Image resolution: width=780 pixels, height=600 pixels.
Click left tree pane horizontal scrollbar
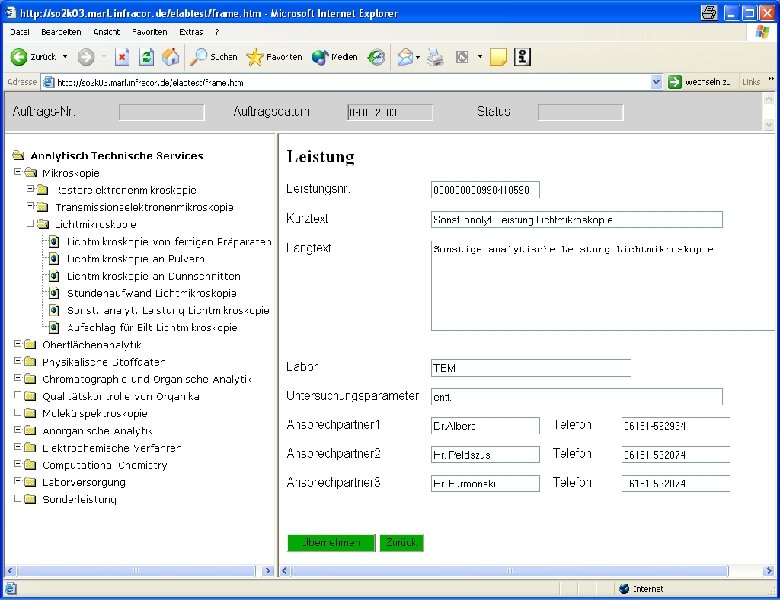click(x=136, y=571)
